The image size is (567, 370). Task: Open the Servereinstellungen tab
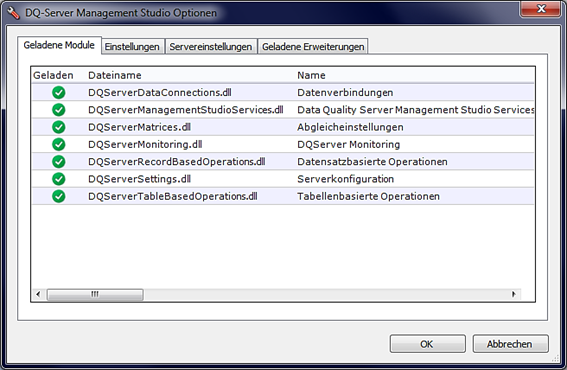pos(211,47)
